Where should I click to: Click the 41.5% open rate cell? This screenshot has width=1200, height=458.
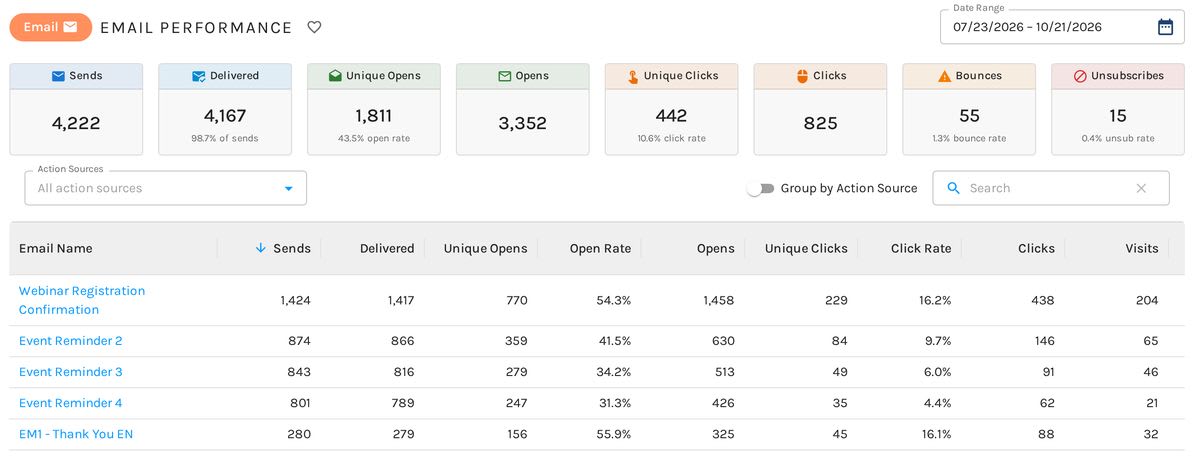coord(614,341)
